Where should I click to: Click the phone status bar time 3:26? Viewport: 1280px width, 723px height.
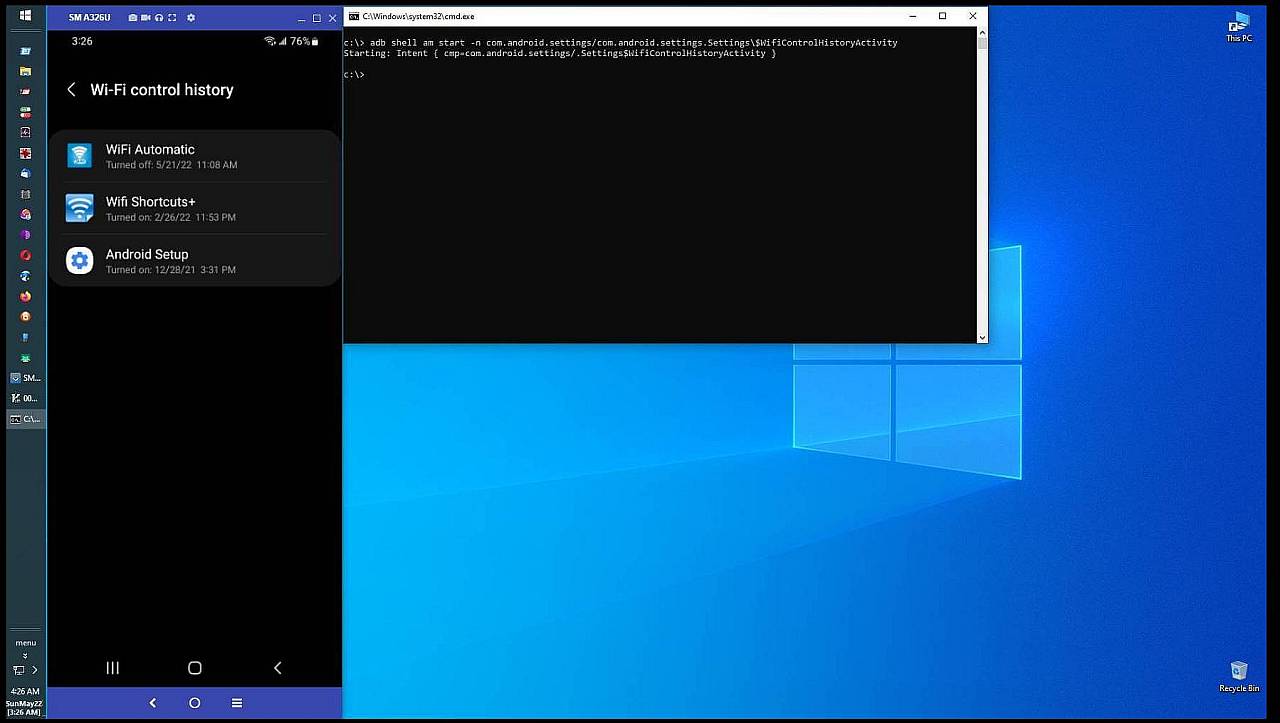82,41
